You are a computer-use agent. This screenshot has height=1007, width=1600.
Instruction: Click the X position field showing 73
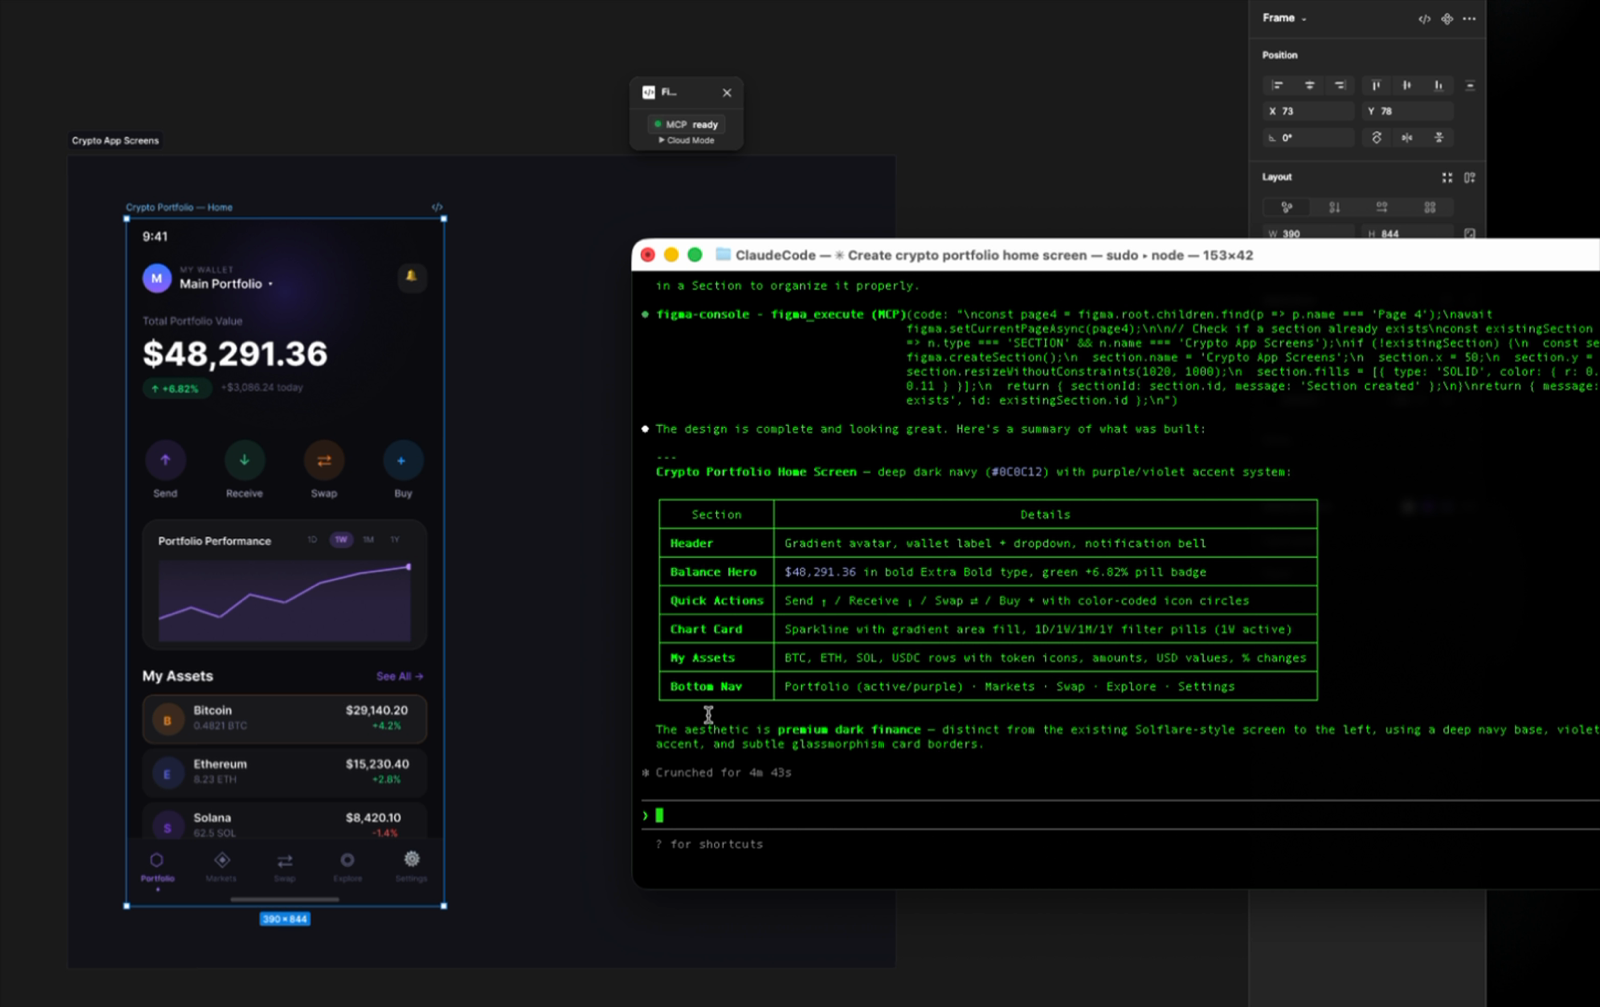click(x=1308, y=111)
